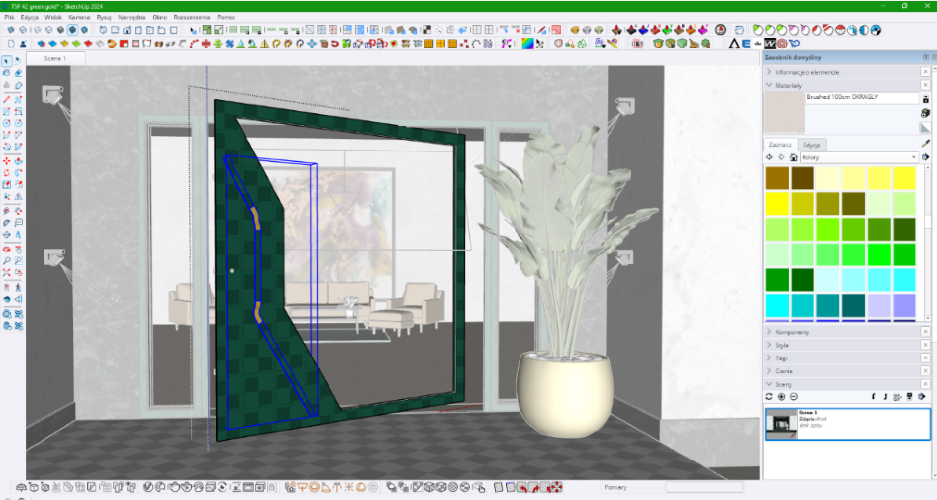This screenshot has height=500, width=937.
Task: Close the Materiały panel
Action: [925, 85]
